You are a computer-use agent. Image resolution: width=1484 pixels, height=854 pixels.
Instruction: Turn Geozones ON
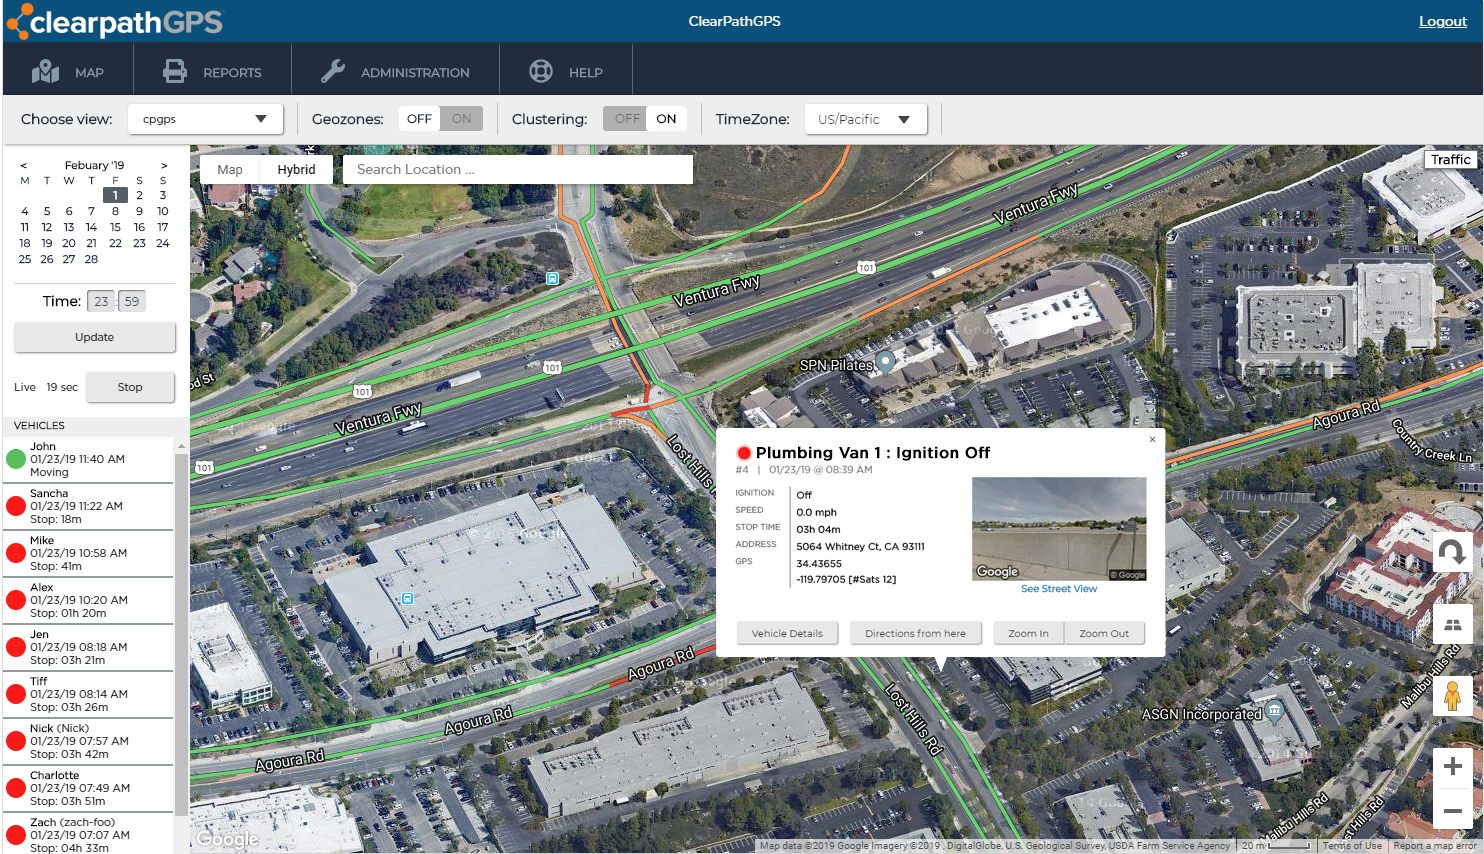tap(461, 119)
